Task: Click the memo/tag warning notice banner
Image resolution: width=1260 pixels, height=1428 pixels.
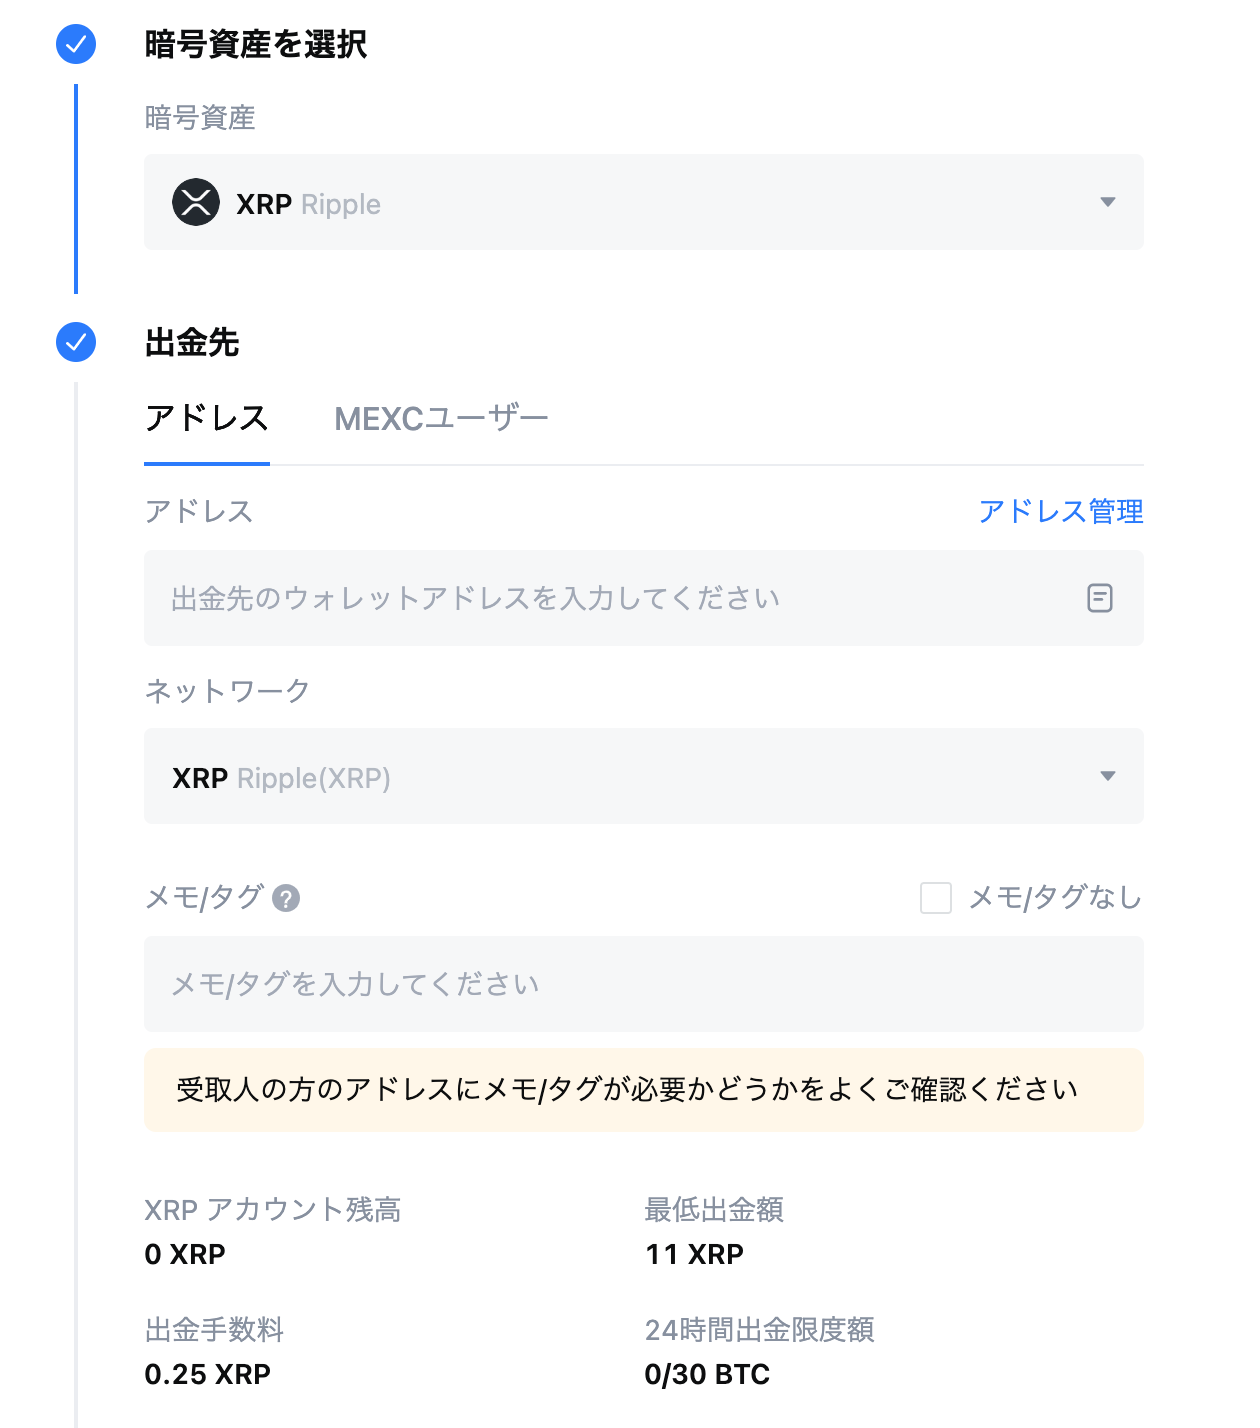Action: pos(643,1090)
